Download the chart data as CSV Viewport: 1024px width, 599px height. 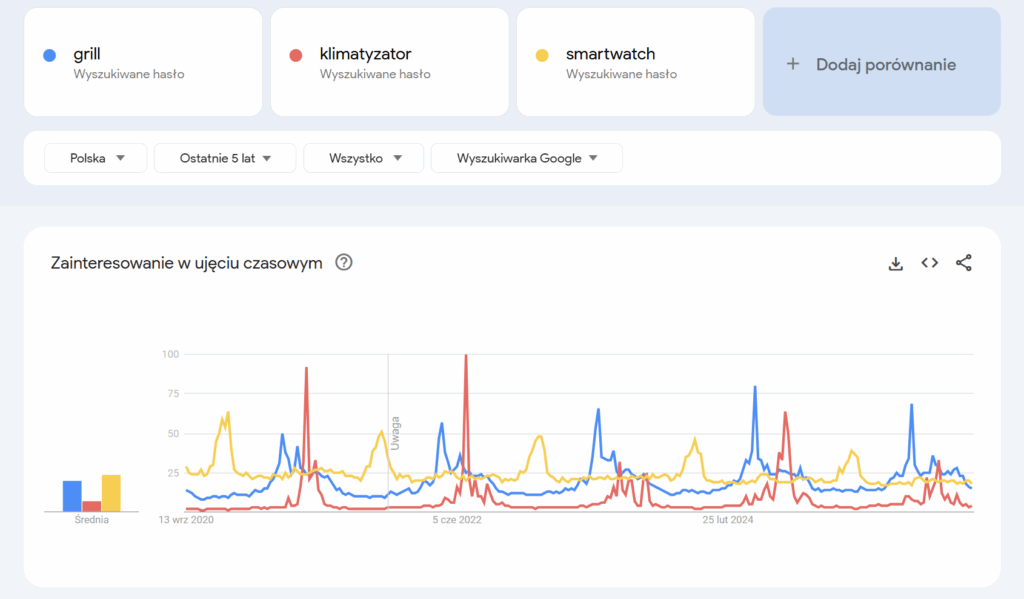click(895, 263)
